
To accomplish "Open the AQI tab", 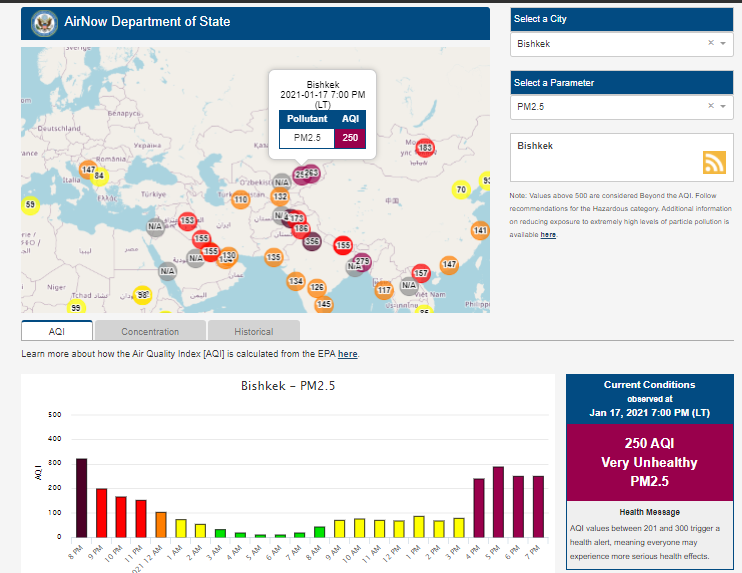I will pos(57,331).
